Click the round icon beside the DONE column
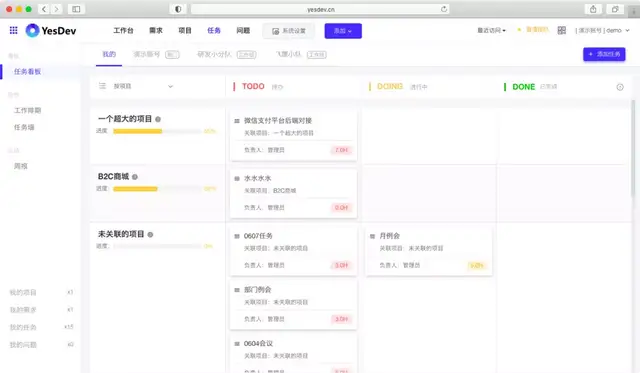 pyautogui.click(x=620, y=87)
